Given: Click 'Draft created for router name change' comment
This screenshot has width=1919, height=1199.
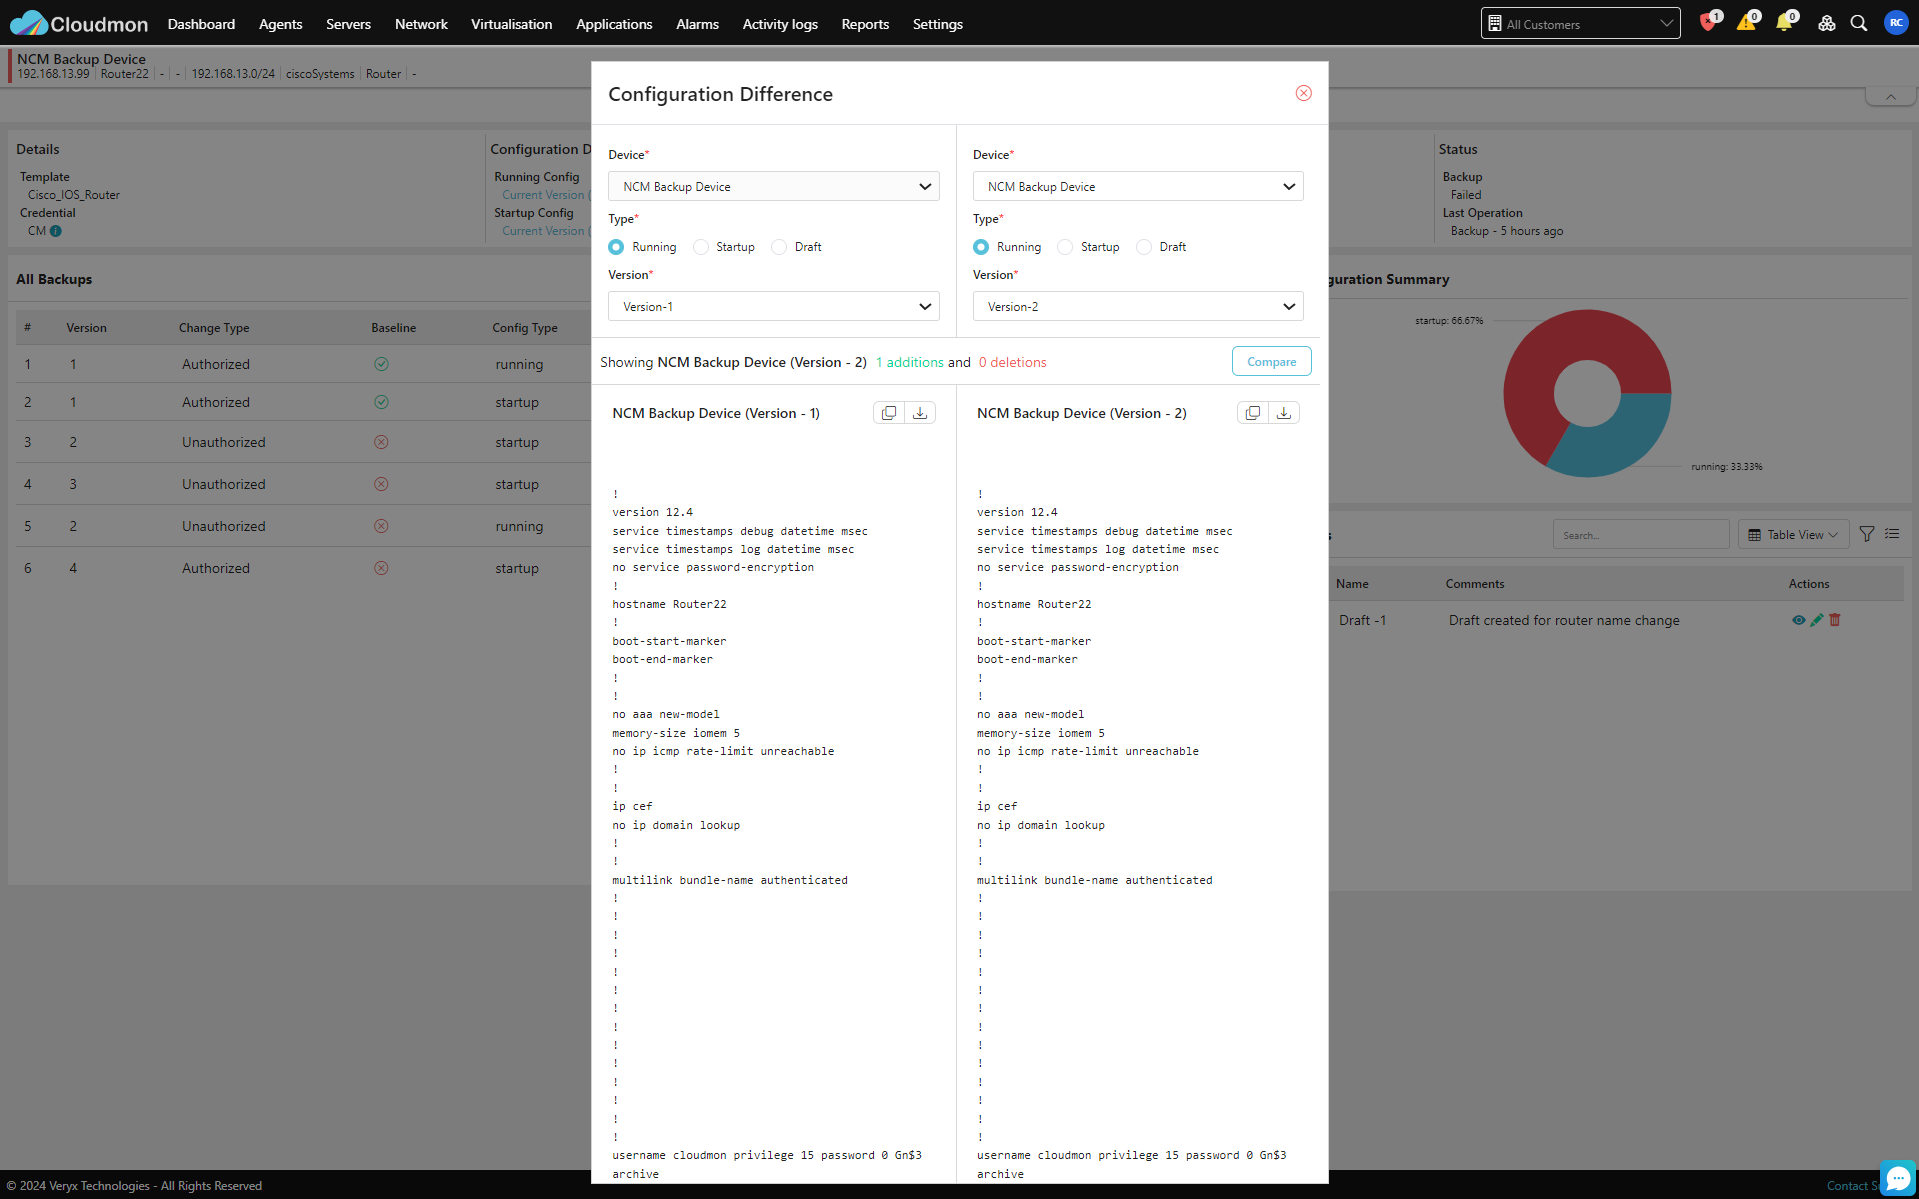Looking at the screenshot, I should (x=1564, y=620).
